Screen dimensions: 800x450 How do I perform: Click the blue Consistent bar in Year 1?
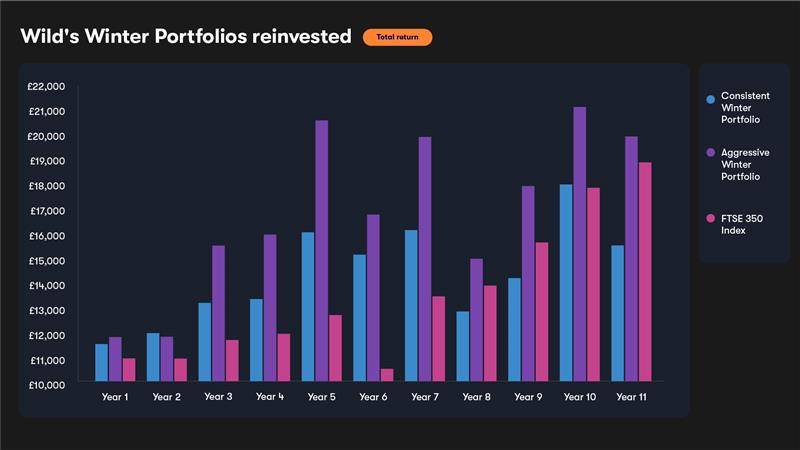point(101,362)
